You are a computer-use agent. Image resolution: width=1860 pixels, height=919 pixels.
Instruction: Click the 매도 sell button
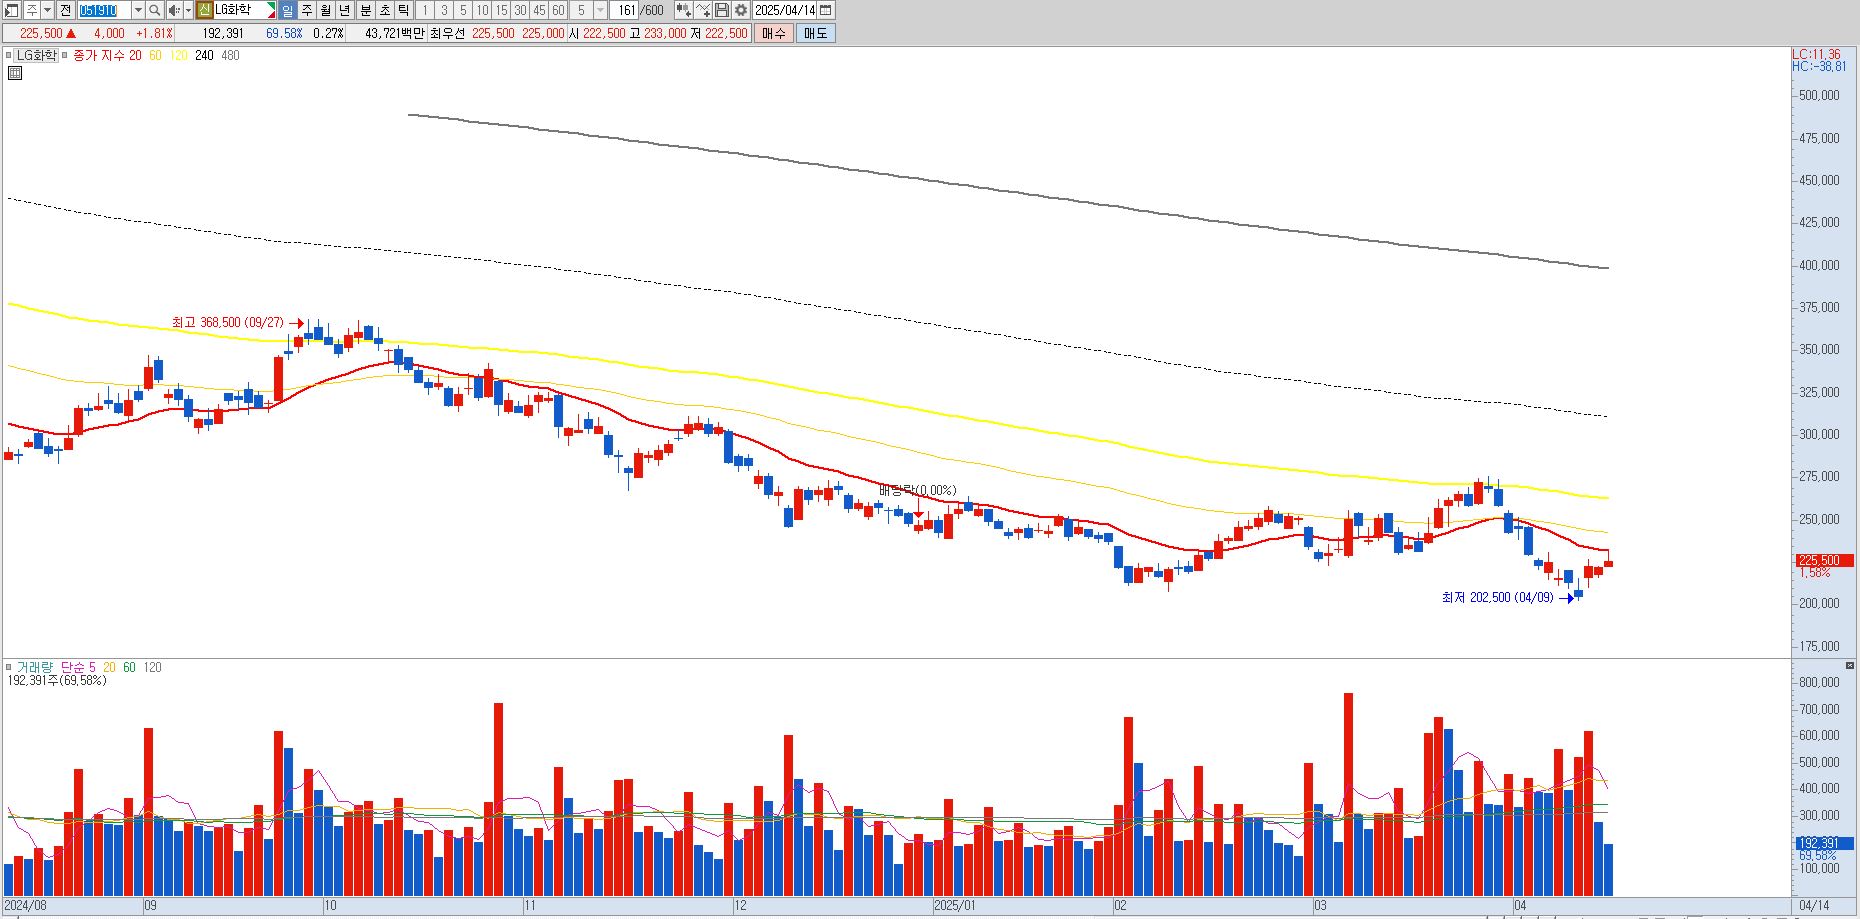815,33
